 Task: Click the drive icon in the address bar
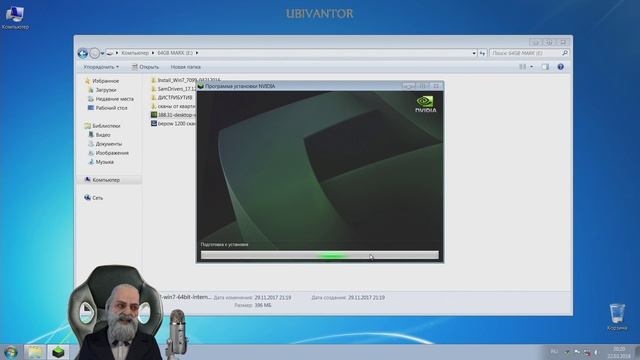click(x=109, y=53)
